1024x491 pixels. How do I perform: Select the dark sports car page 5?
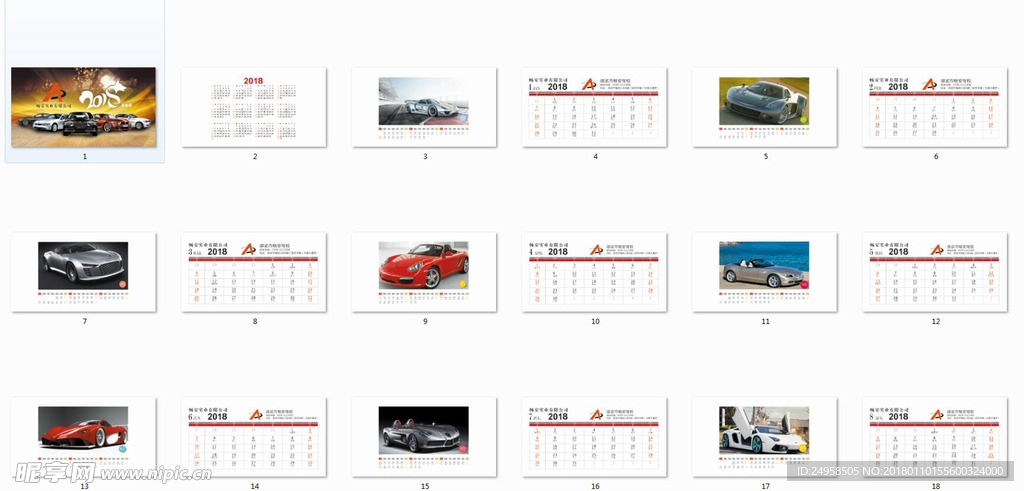point(765,107)
